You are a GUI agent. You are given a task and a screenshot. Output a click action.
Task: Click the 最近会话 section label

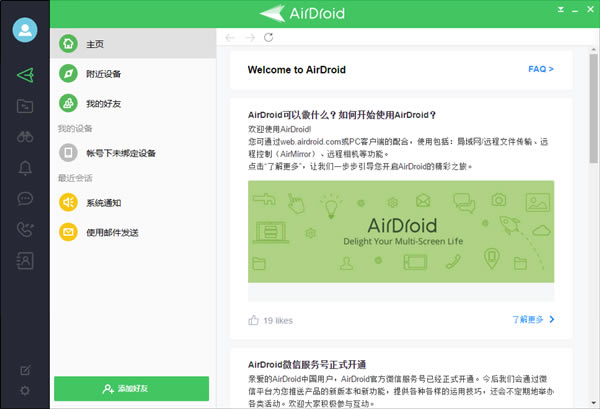coord(75,178)
